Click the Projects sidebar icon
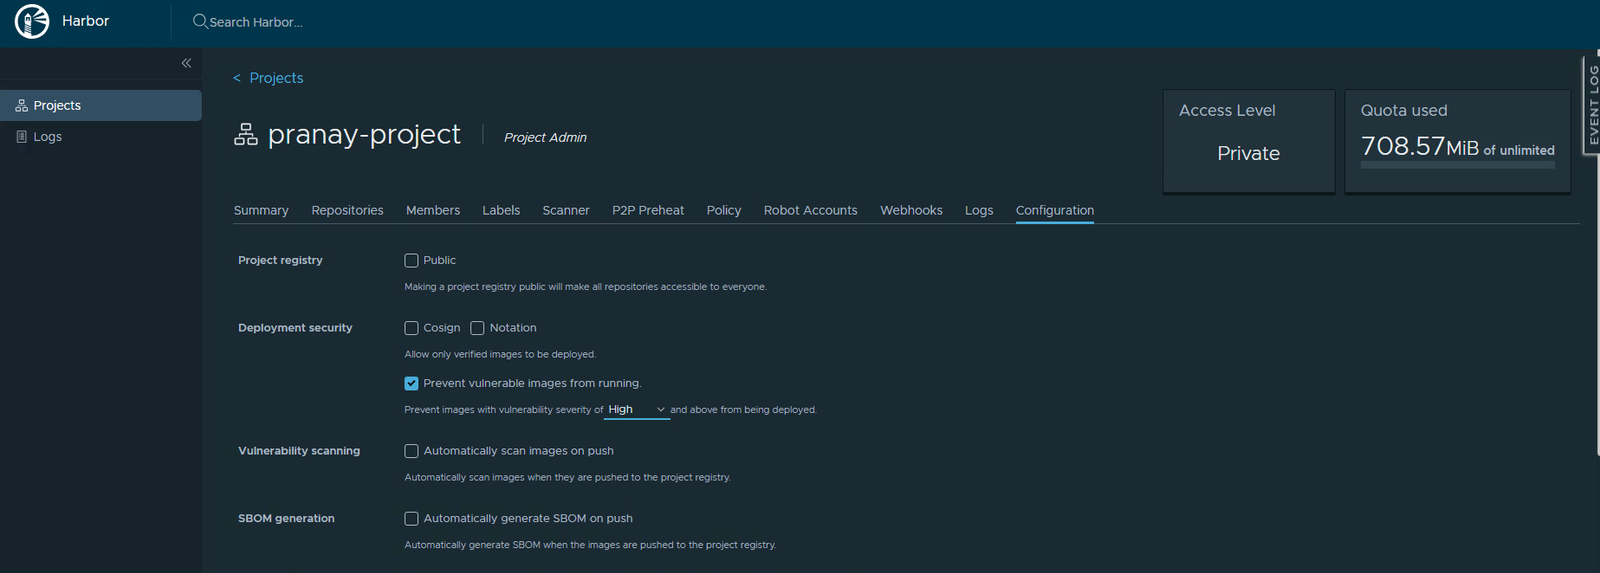Viewport: 1600px width, 573px height. [x=21, y=105]
